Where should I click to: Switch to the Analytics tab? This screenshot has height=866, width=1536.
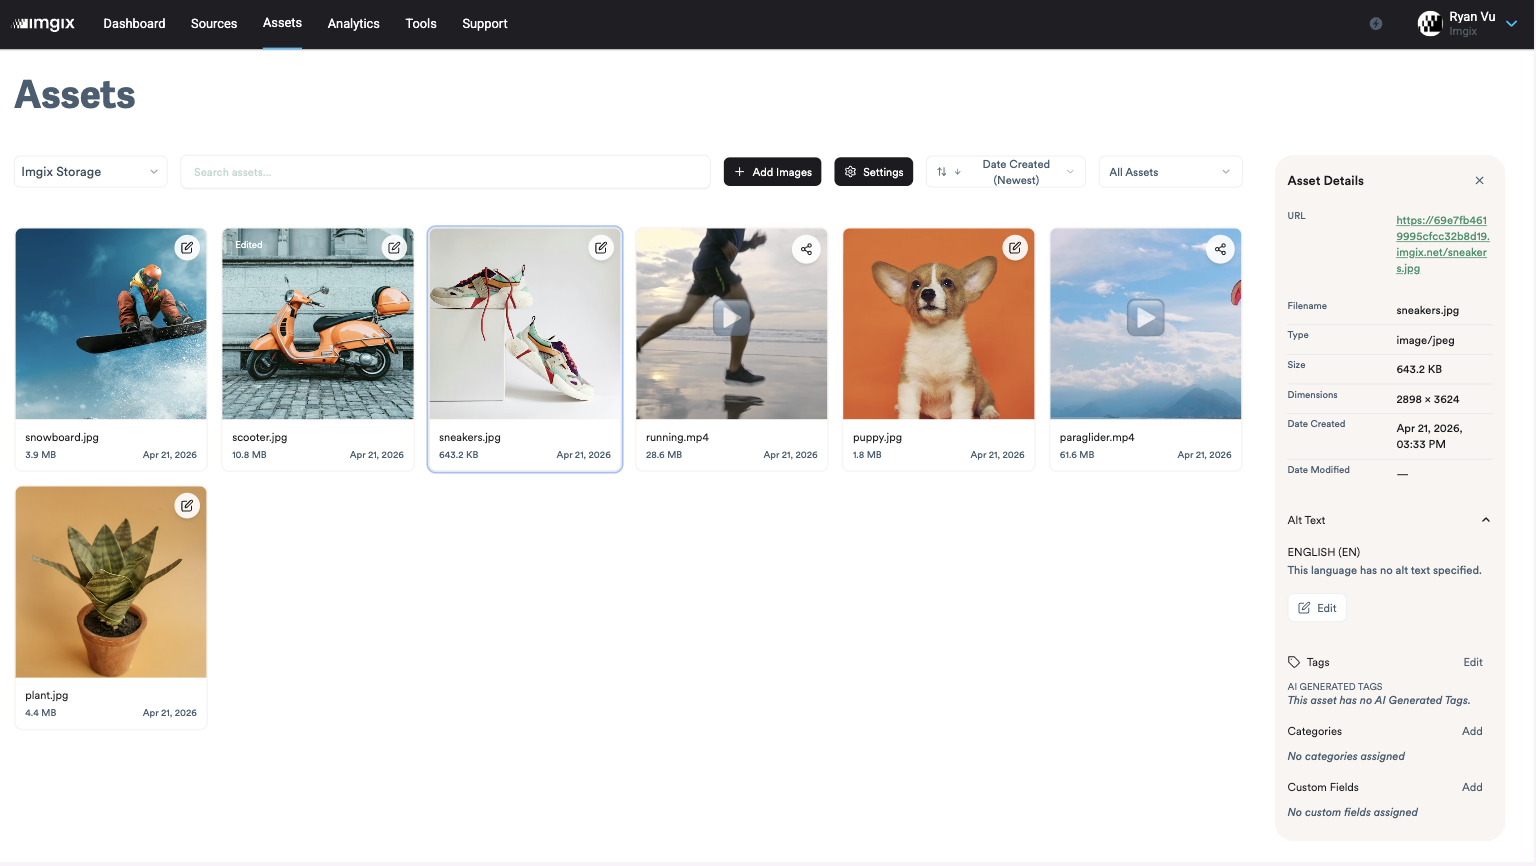[353, 23]
